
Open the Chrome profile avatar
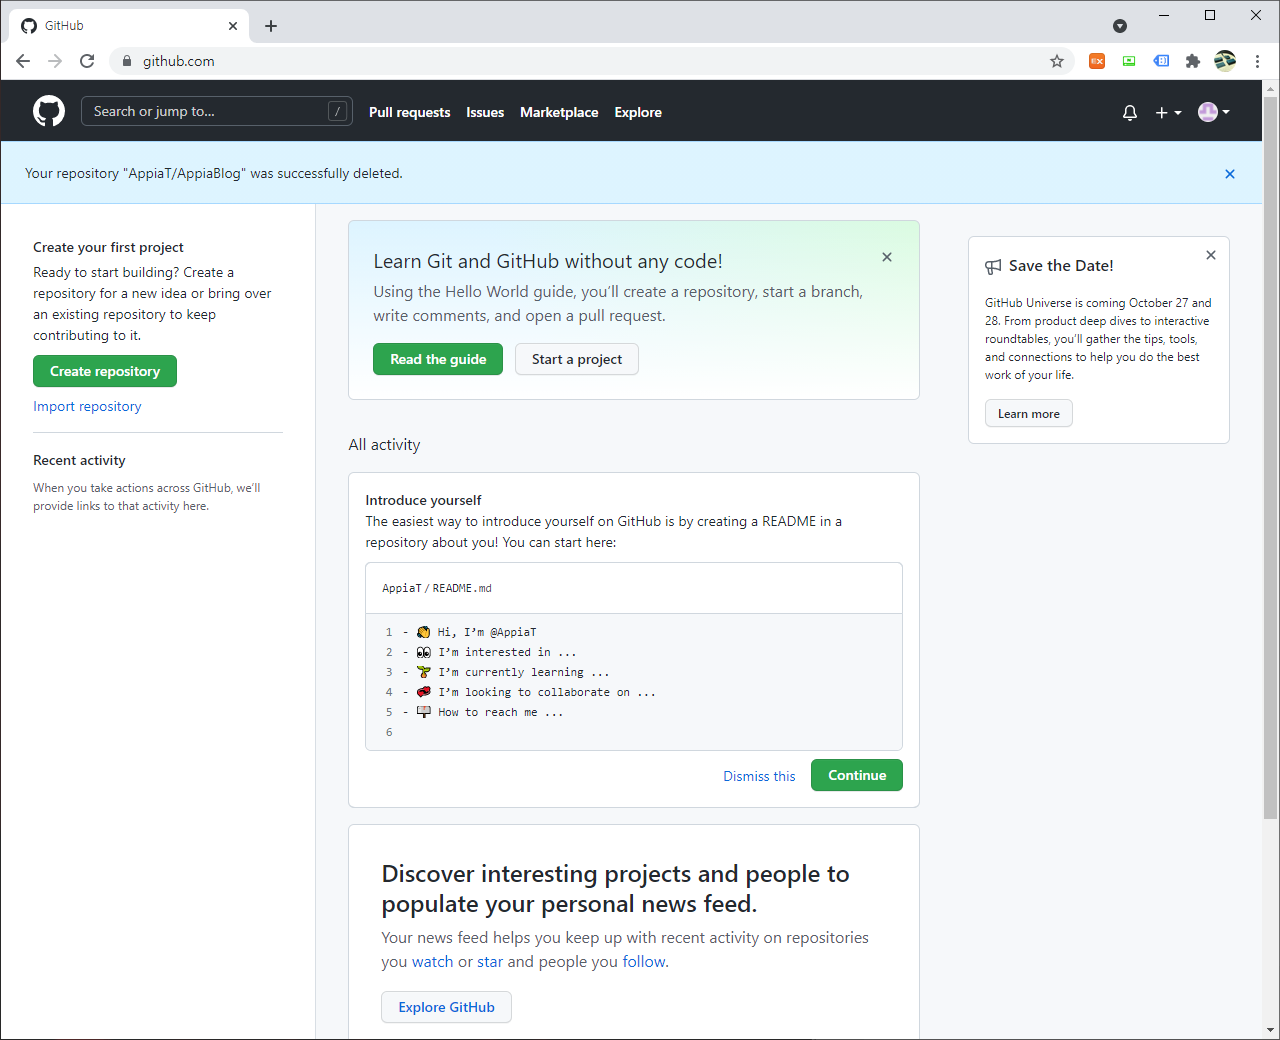(x=1225, y=61)
